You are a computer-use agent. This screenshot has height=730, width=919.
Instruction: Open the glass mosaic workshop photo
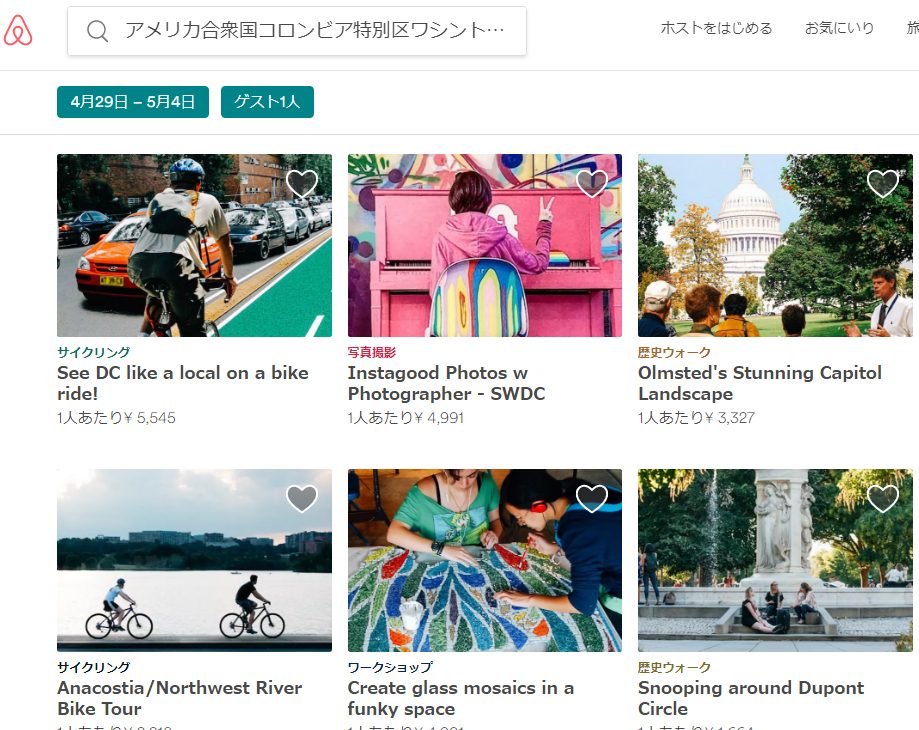(485, 560)
